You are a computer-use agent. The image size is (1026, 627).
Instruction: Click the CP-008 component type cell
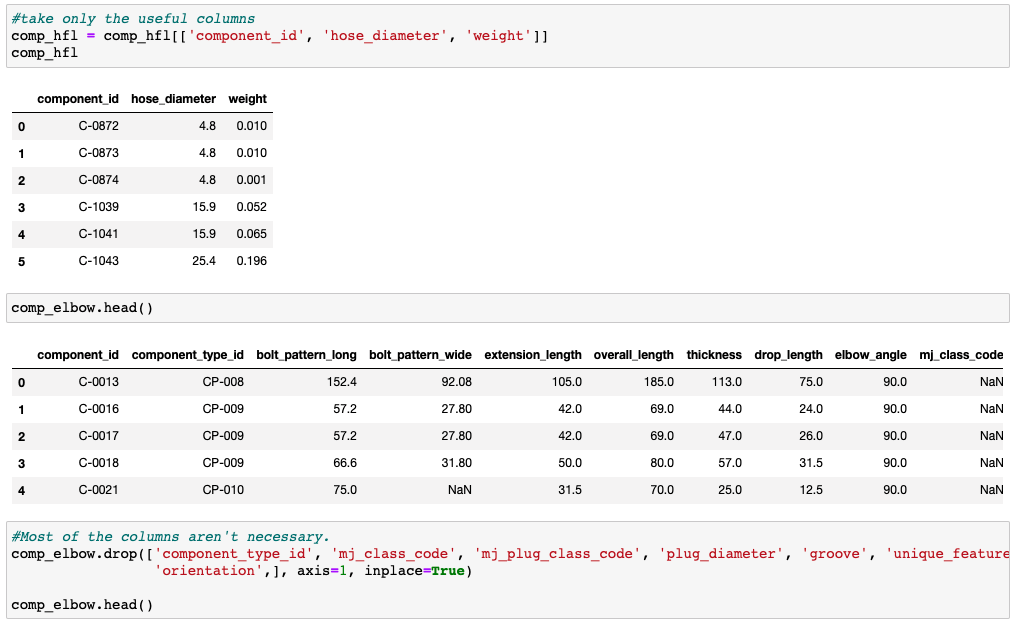[x=223, y=382]
